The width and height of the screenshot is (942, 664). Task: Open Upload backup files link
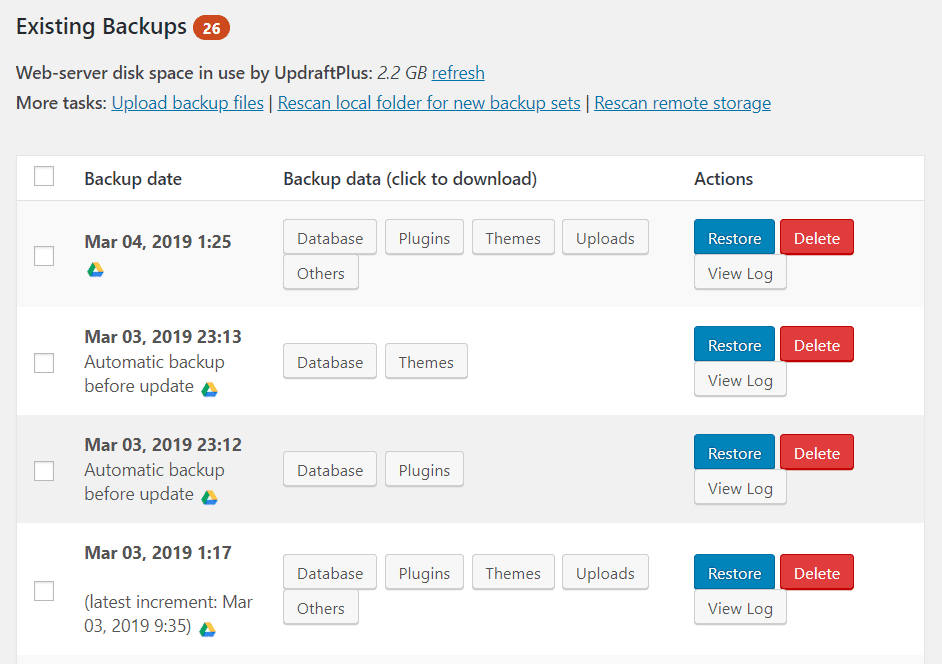(187, 103)
